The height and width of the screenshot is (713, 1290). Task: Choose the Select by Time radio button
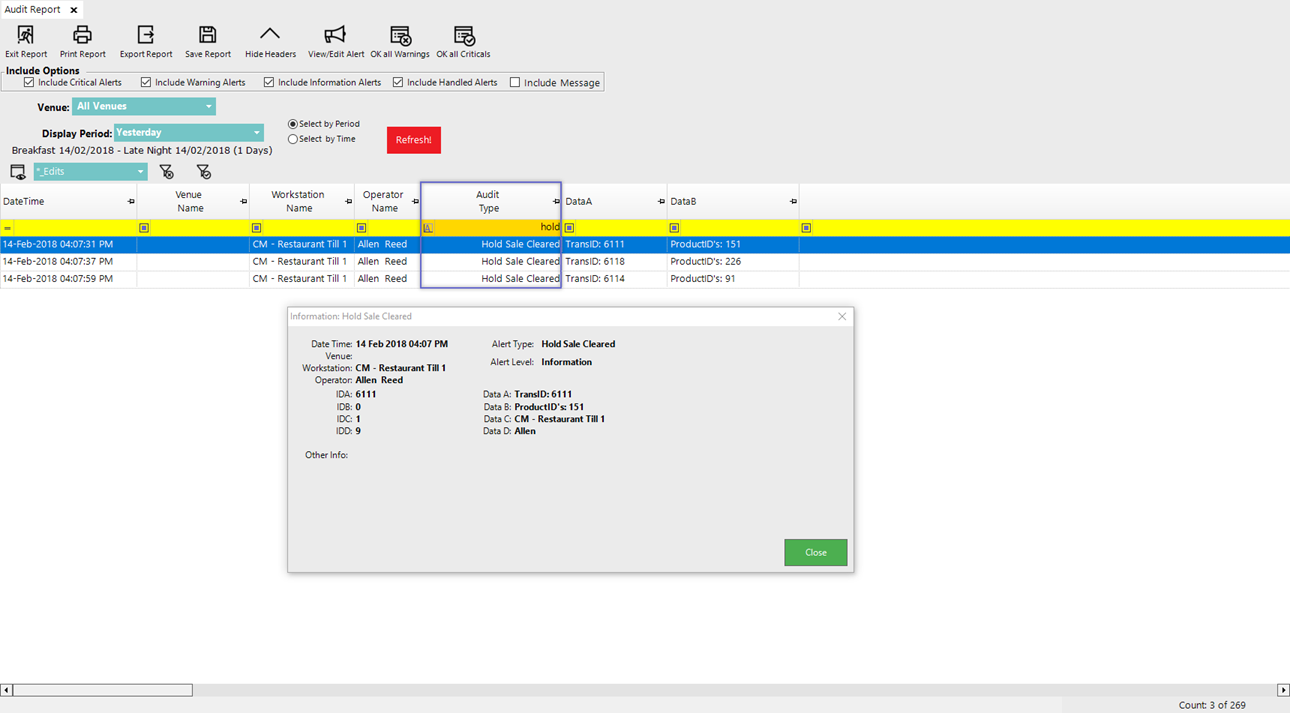293,140
